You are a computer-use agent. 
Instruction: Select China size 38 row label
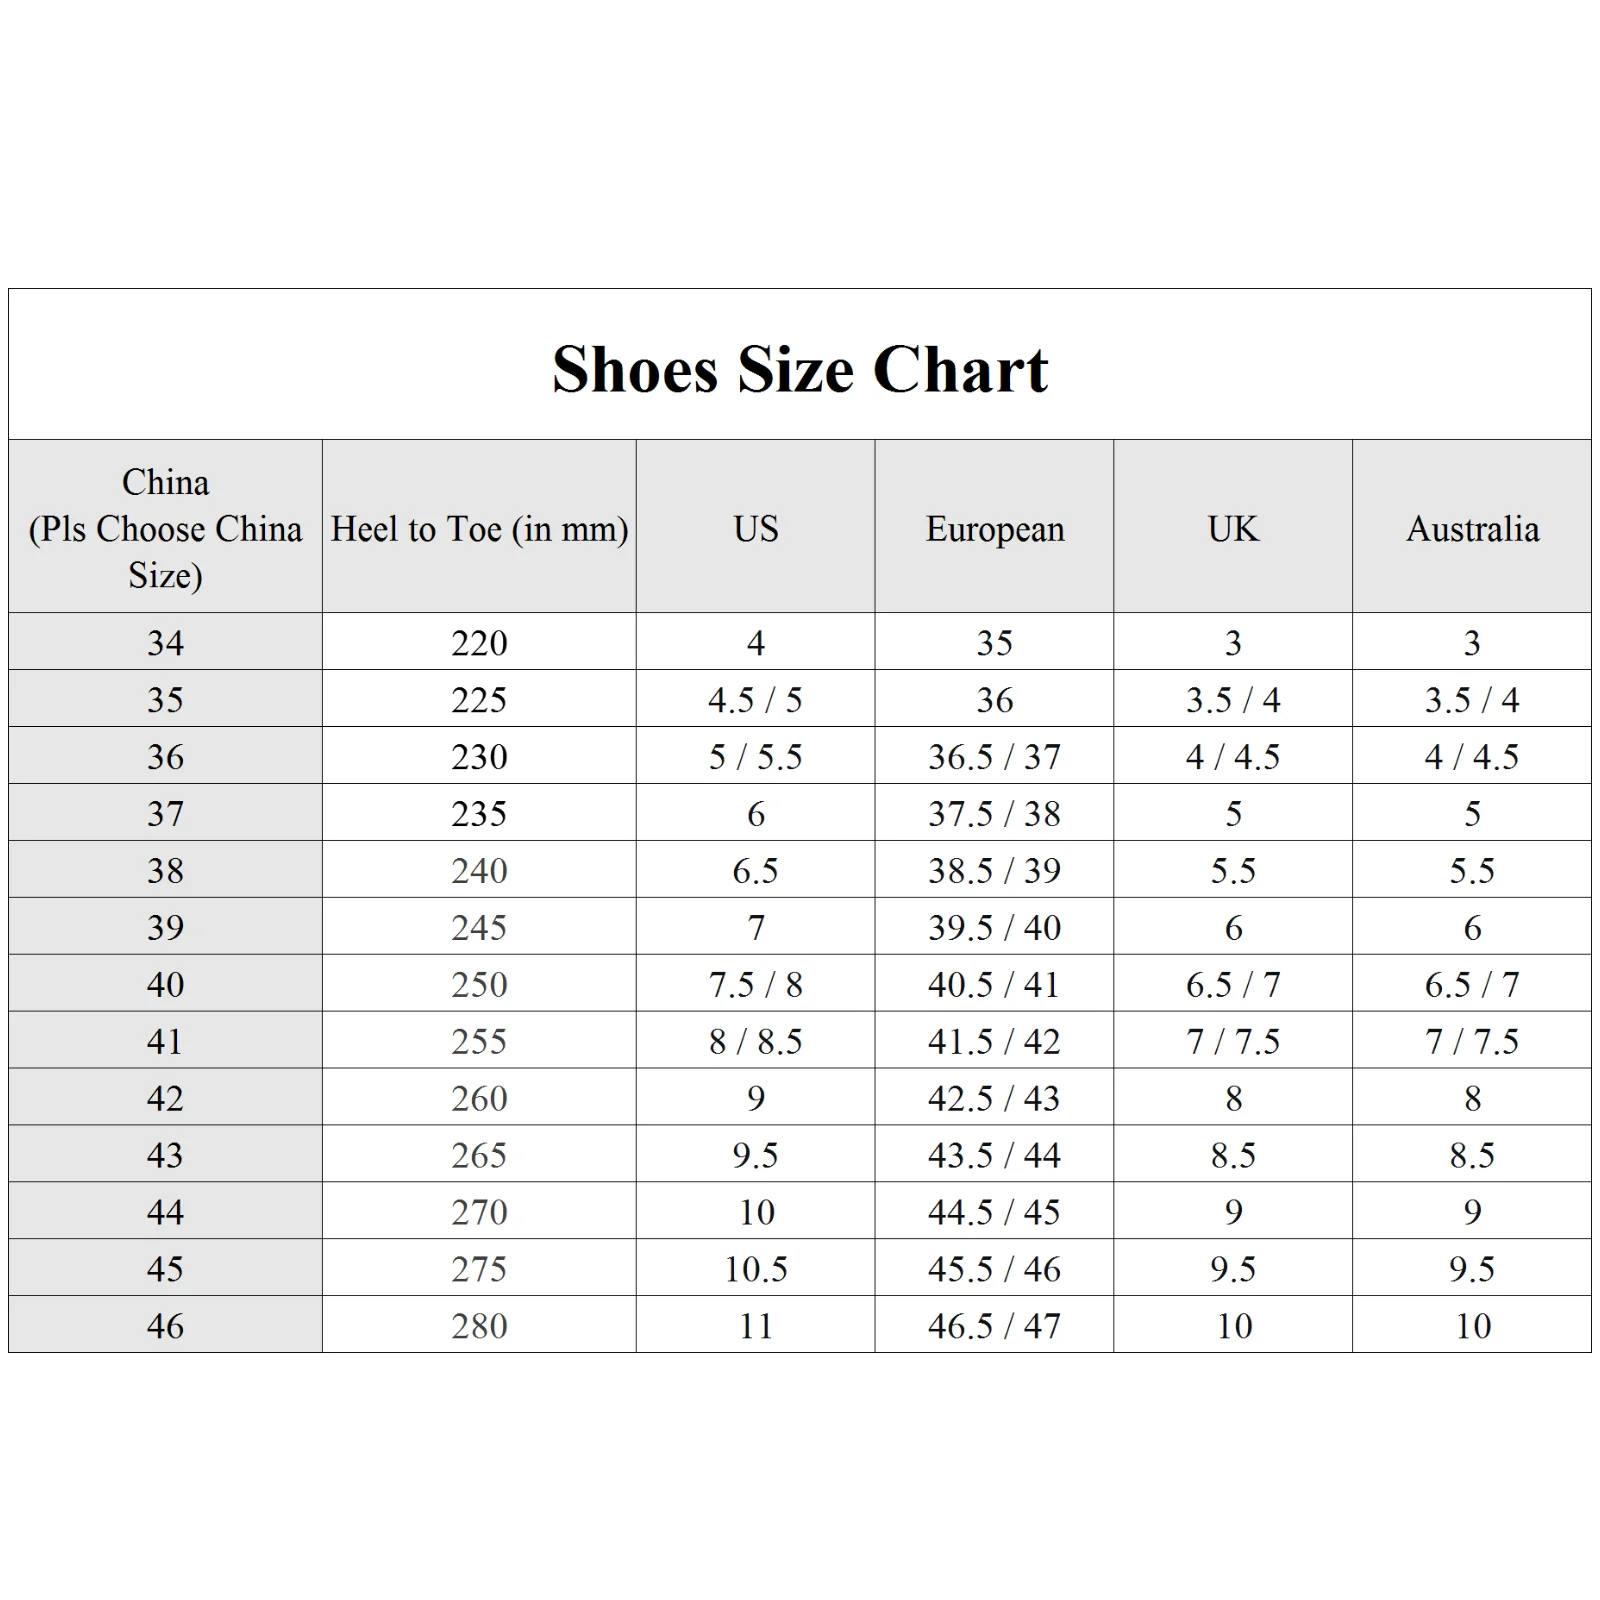click(x=165, y=870)
